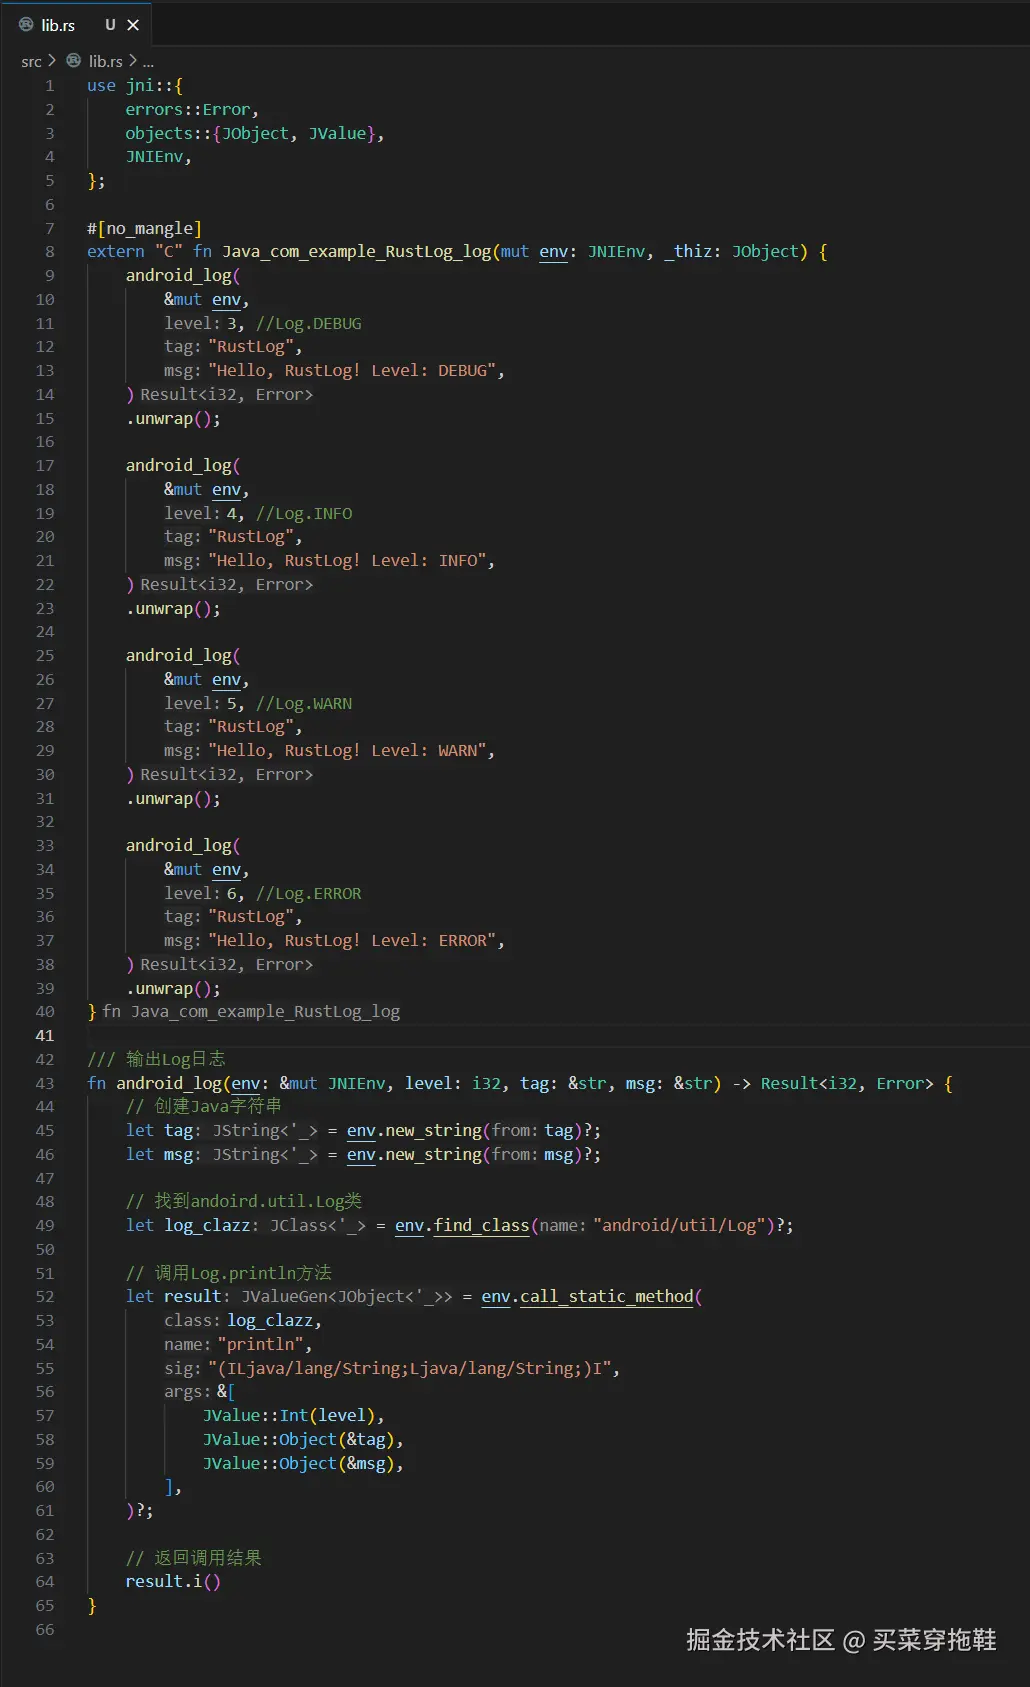Expand the chevron after src in the breadcrumb
Image resolution: width=1030 pixels, height=1687 pixels.
[52, 61]
